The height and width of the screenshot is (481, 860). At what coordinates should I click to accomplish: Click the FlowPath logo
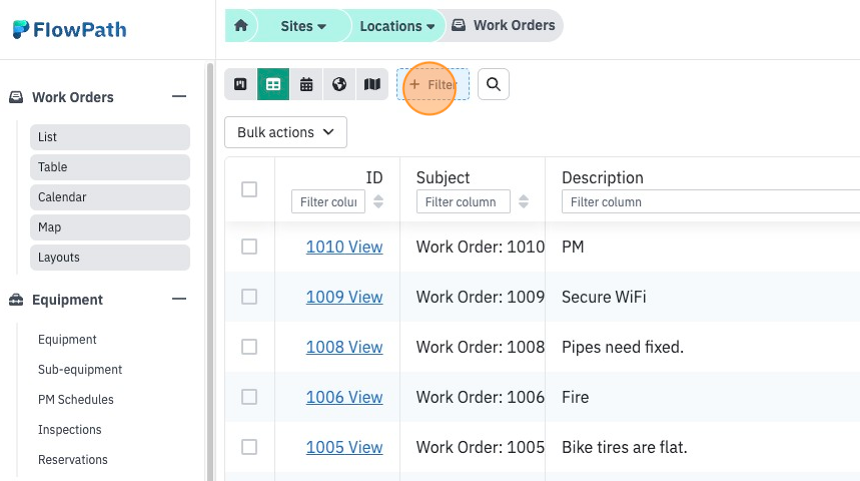pos(70,29)
